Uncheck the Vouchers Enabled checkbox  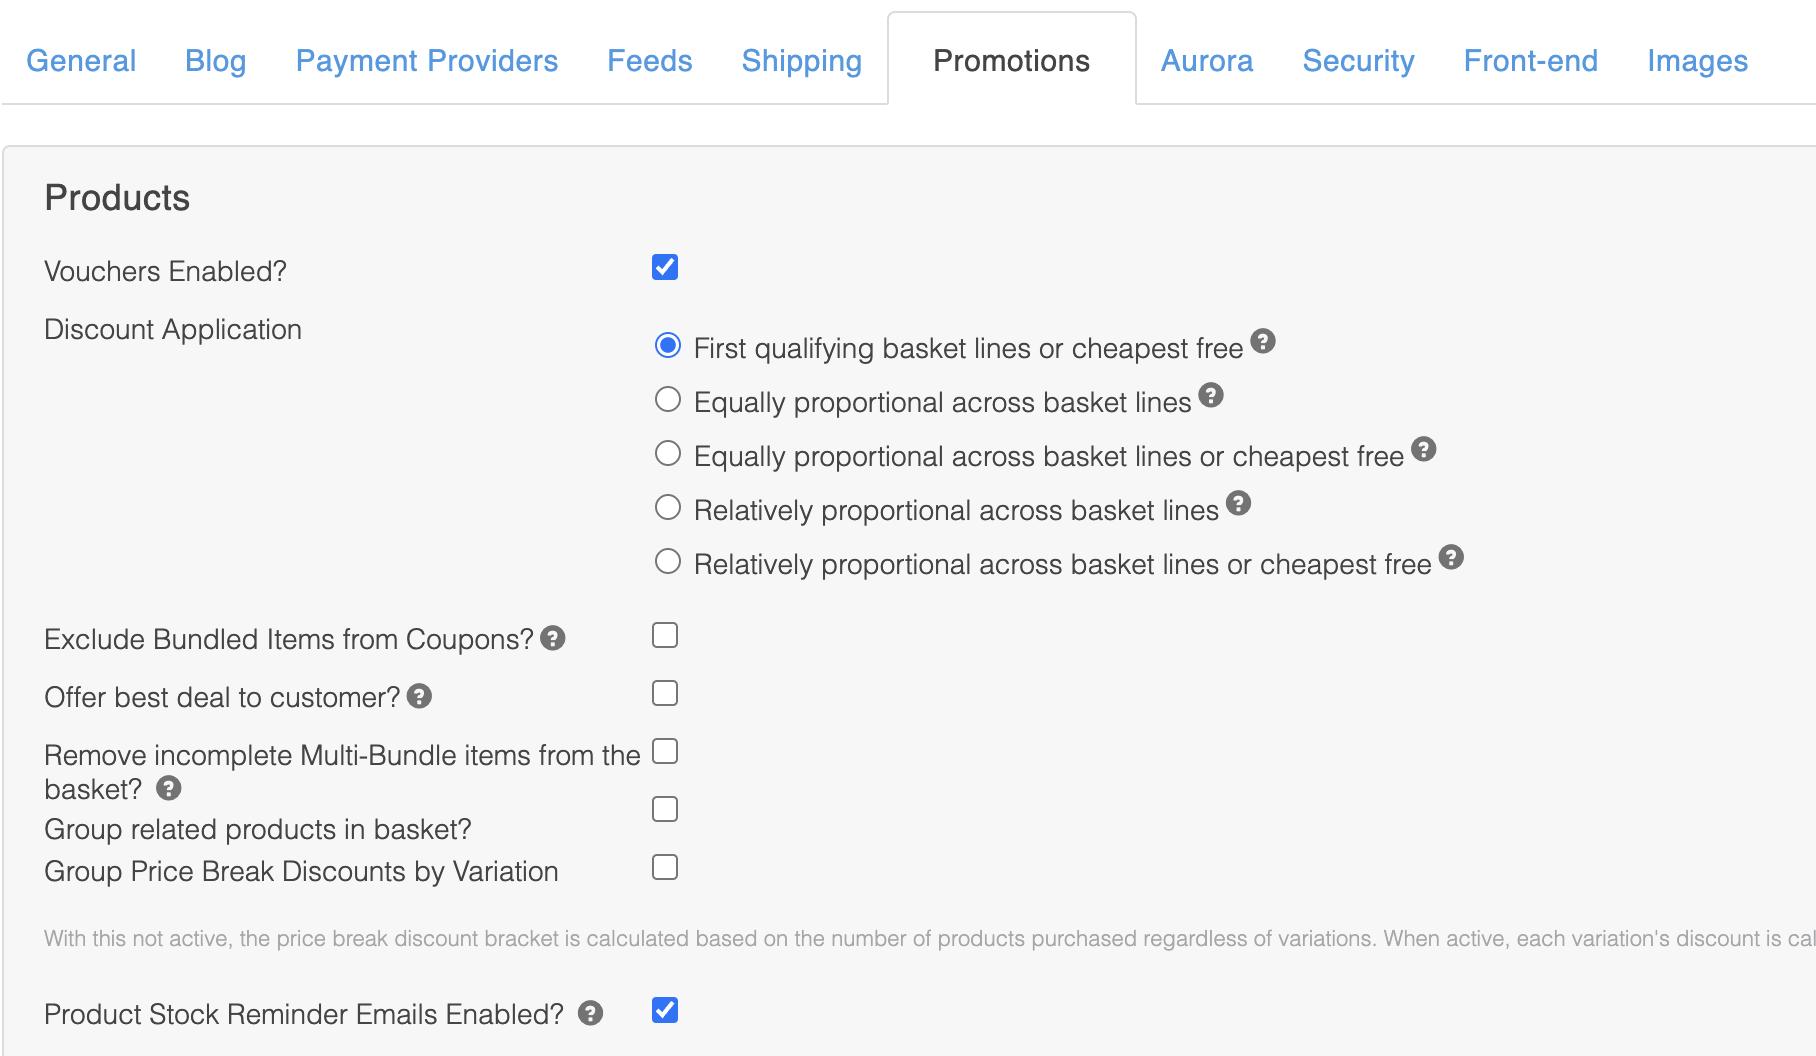[x=665, y=267]
